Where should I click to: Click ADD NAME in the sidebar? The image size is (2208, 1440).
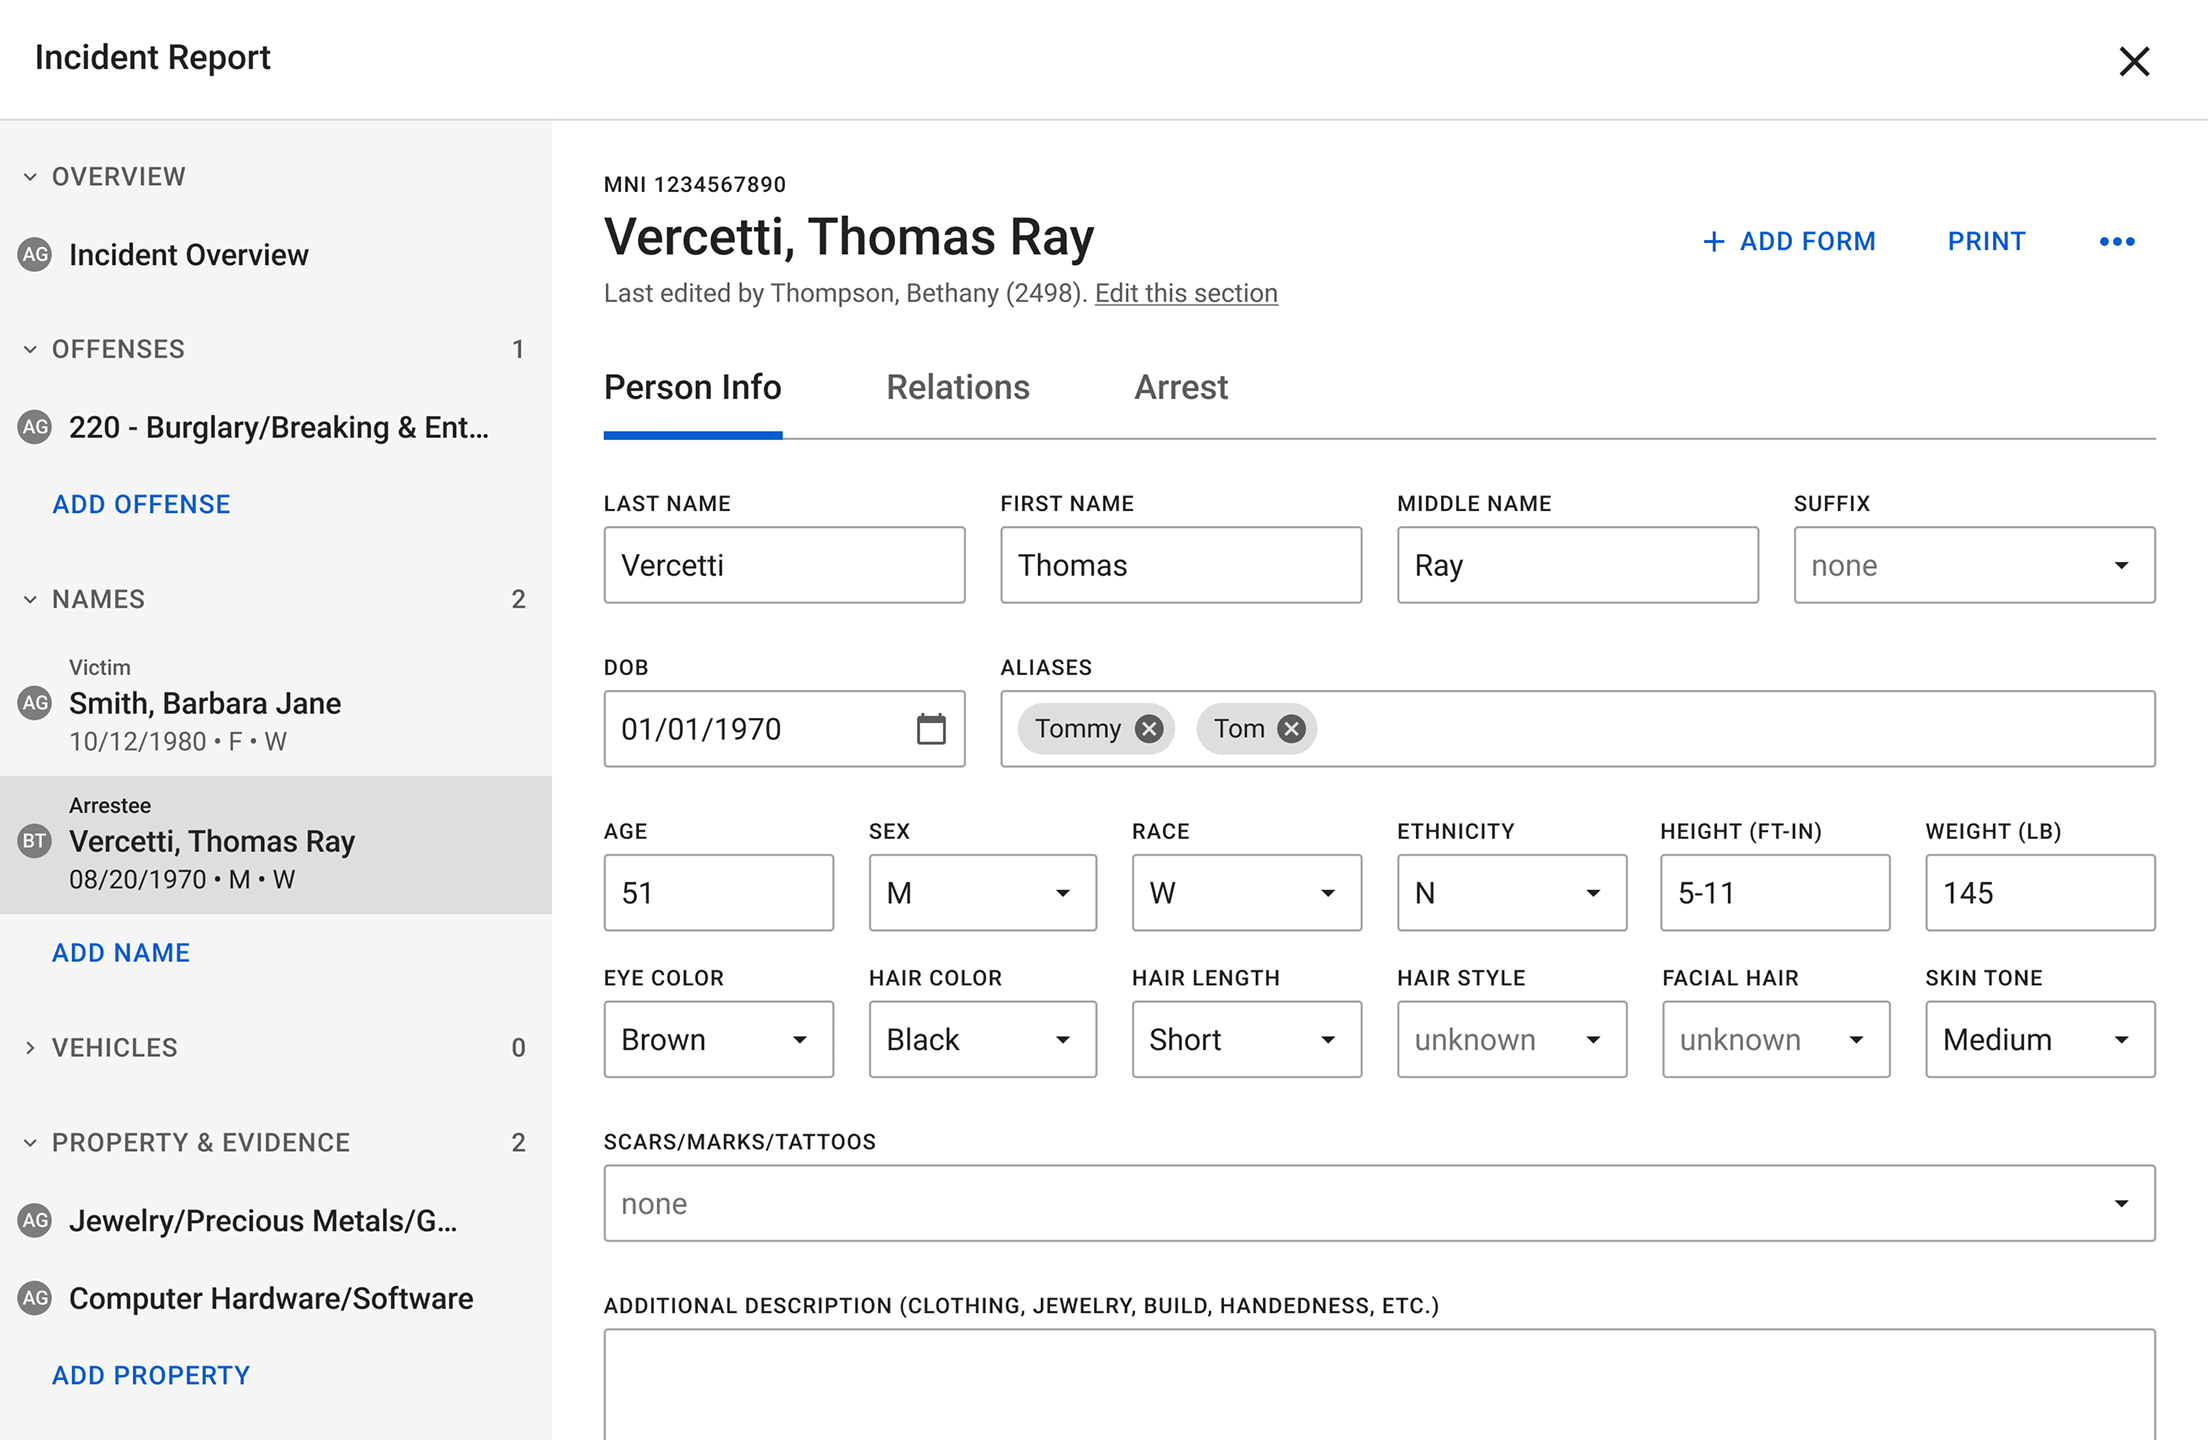pyautogui.click(x=121, y=952)
